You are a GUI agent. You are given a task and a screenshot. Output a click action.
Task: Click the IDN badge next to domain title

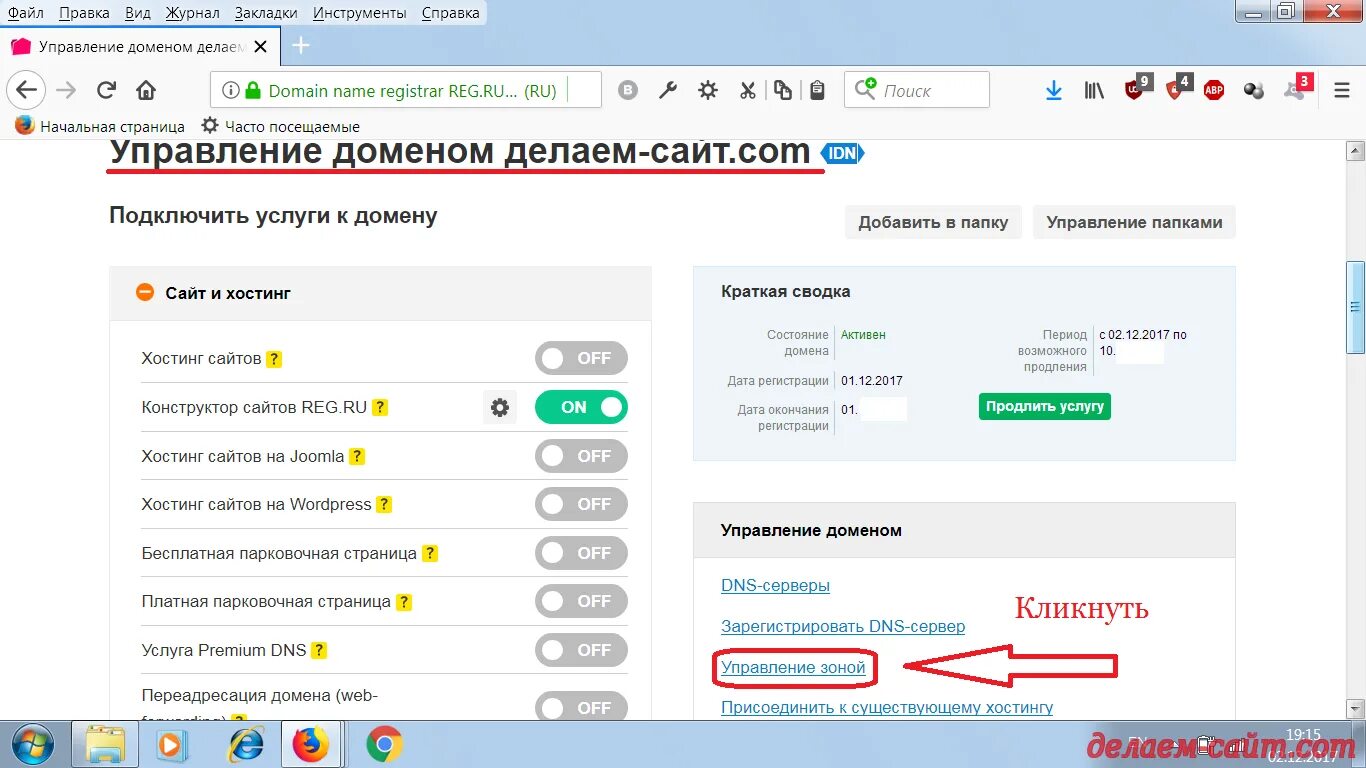pos(842,154)
